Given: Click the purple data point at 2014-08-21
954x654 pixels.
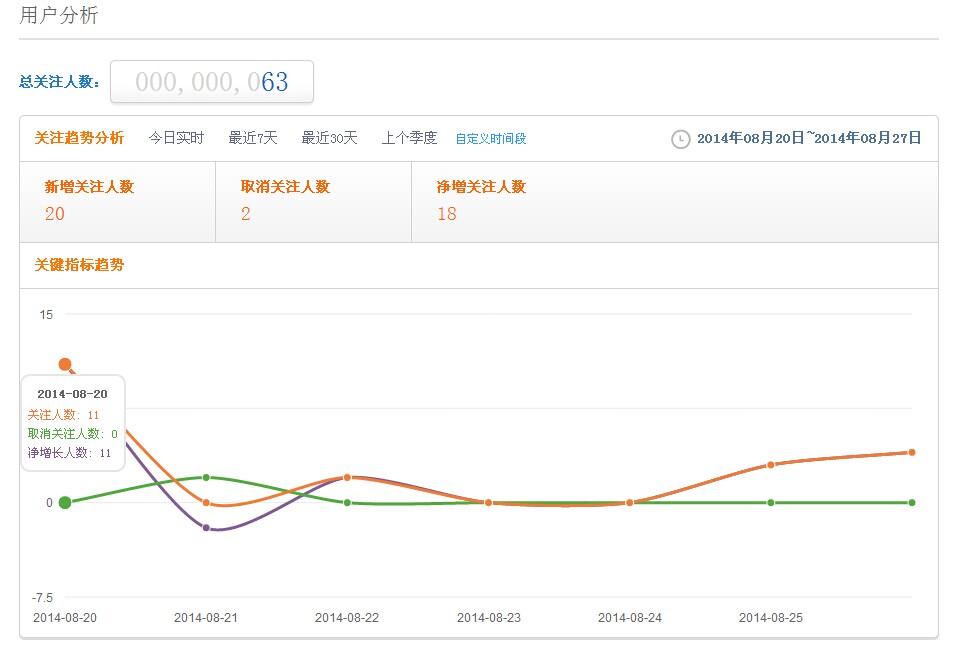Looking at the screenshot, I should [x=206, y=528].
